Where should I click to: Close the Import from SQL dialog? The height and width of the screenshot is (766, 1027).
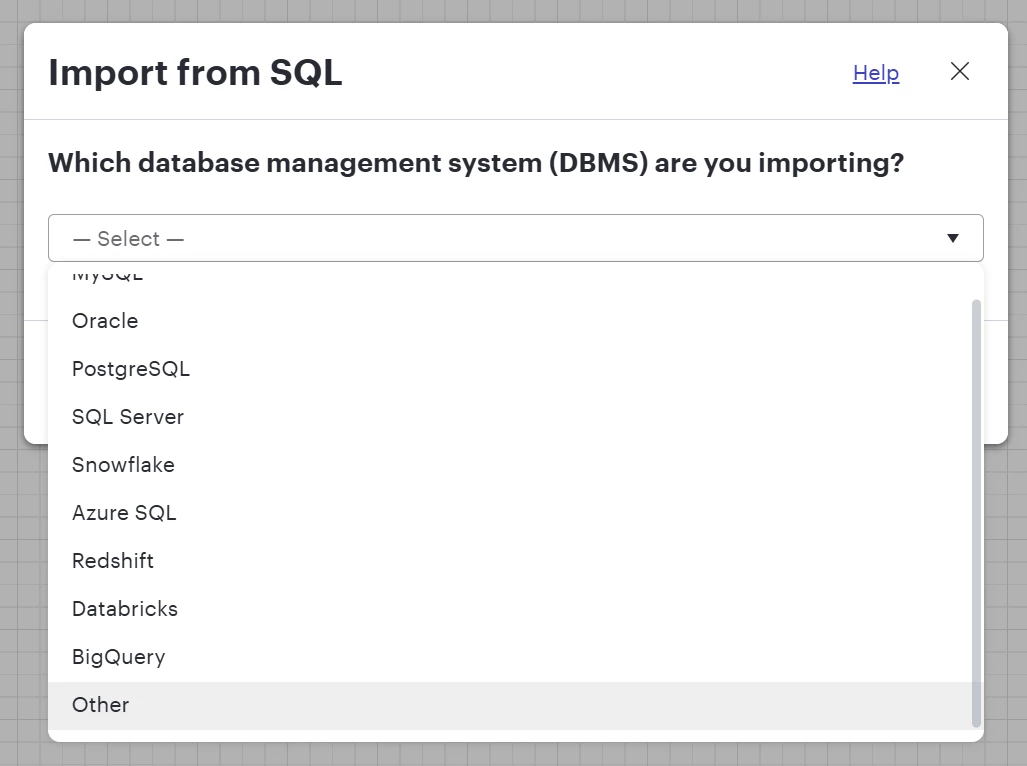tap(960, 72)
